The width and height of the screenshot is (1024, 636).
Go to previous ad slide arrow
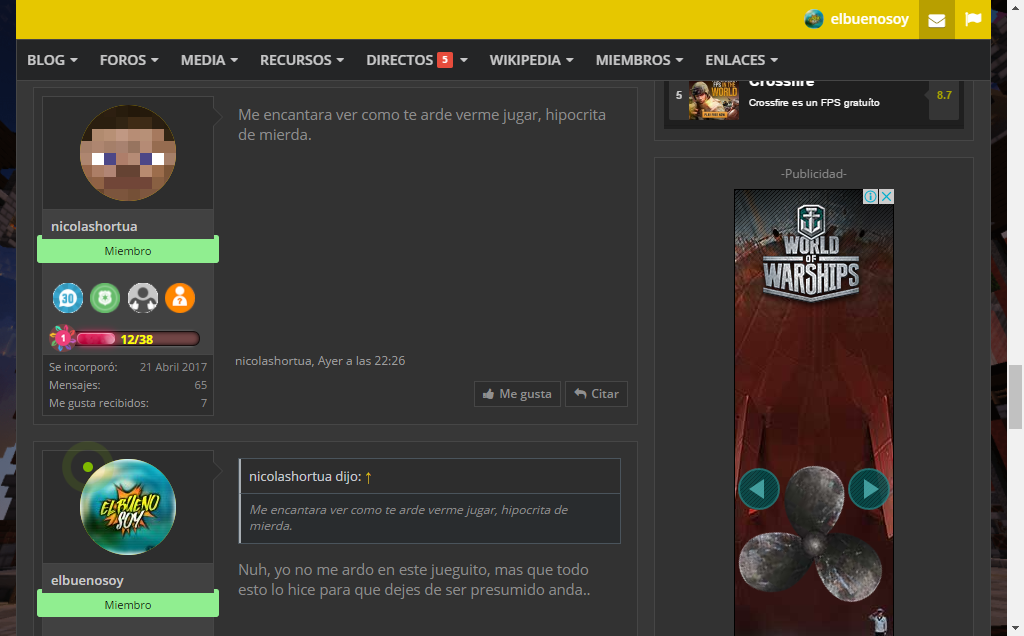(x=758, y=489)
